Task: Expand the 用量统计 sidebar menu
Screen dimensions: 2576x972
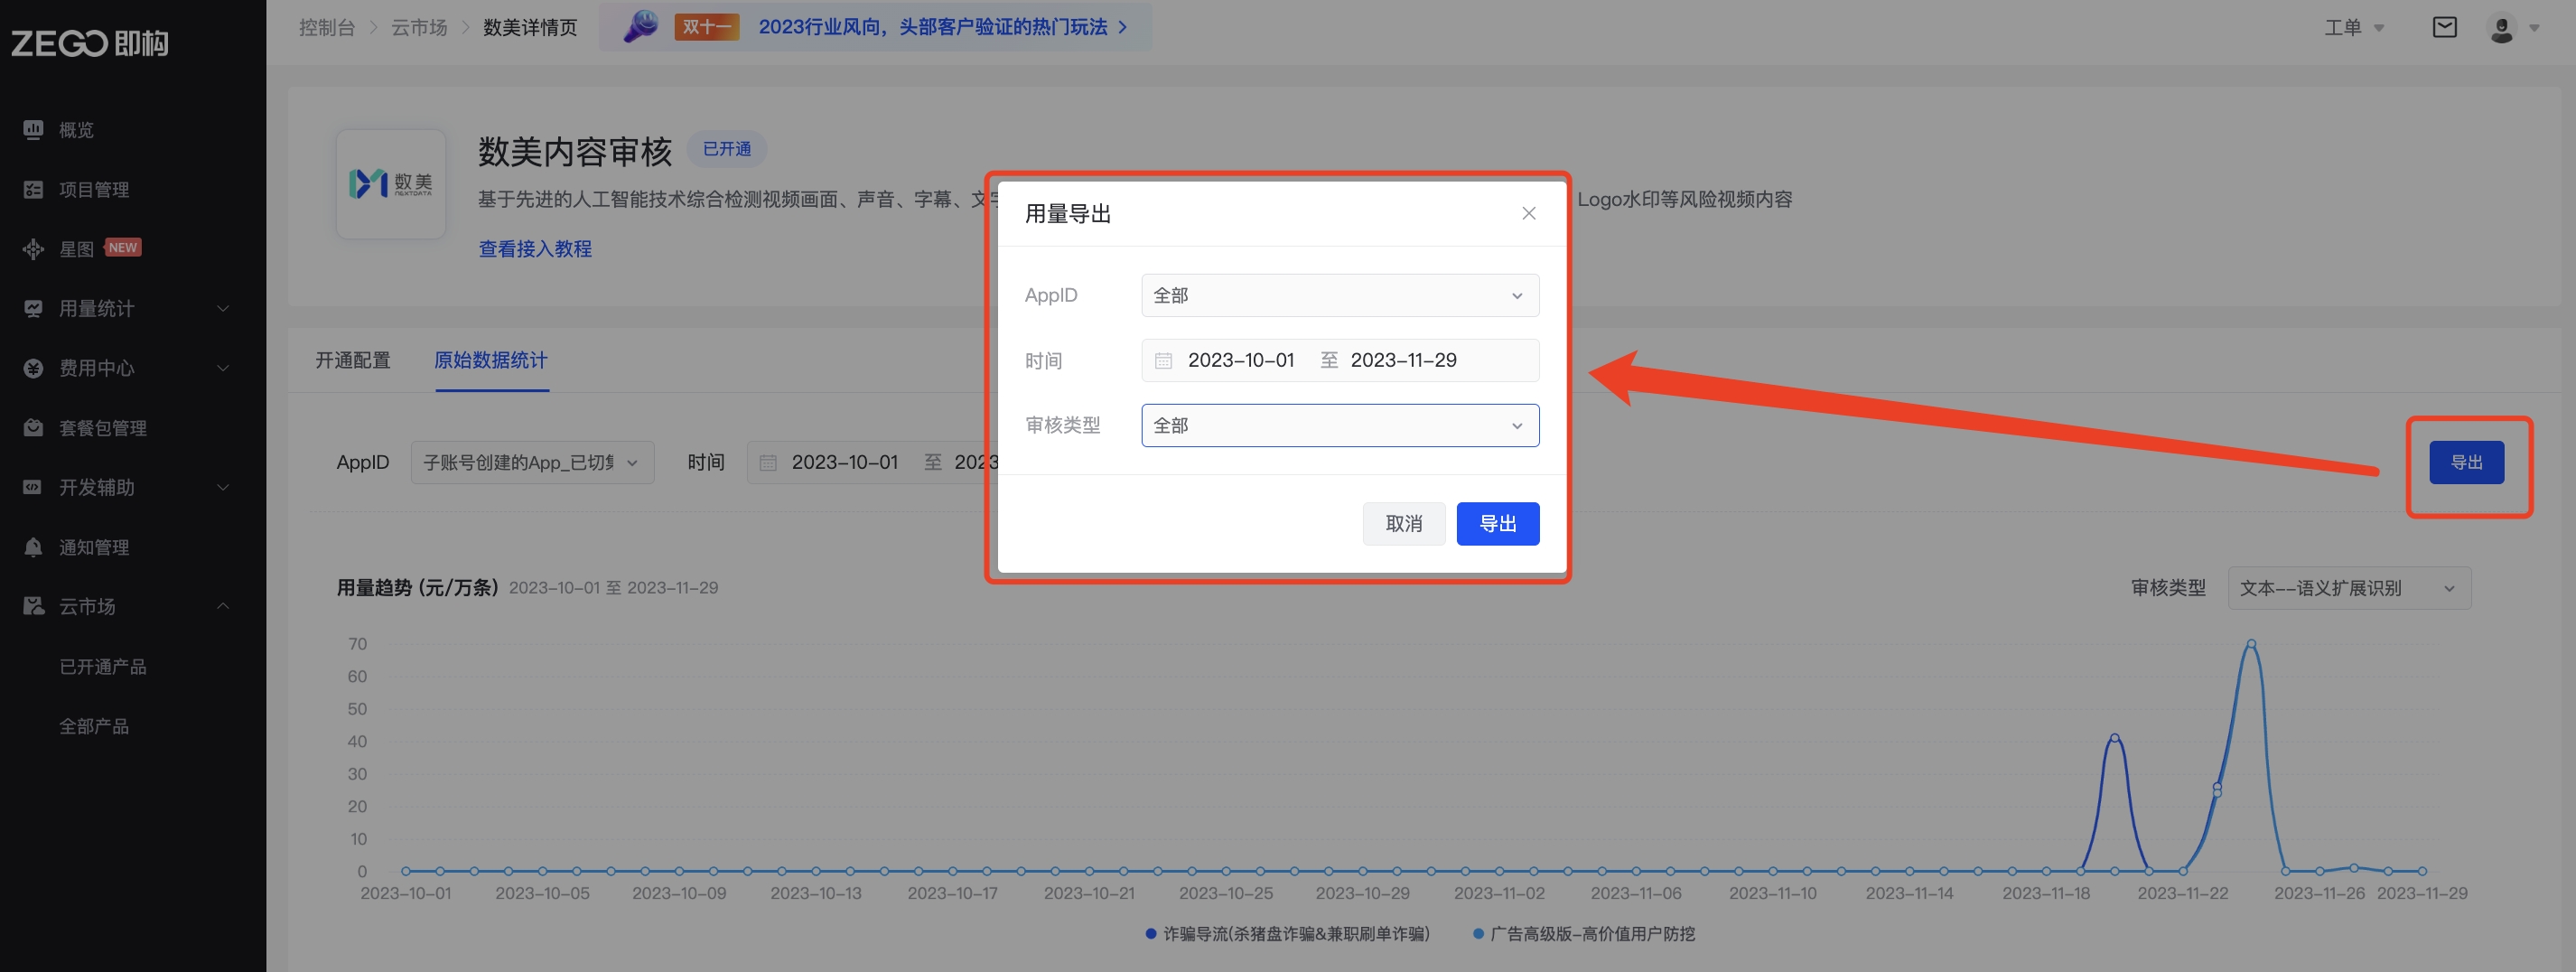Action: tap(126, 309)
